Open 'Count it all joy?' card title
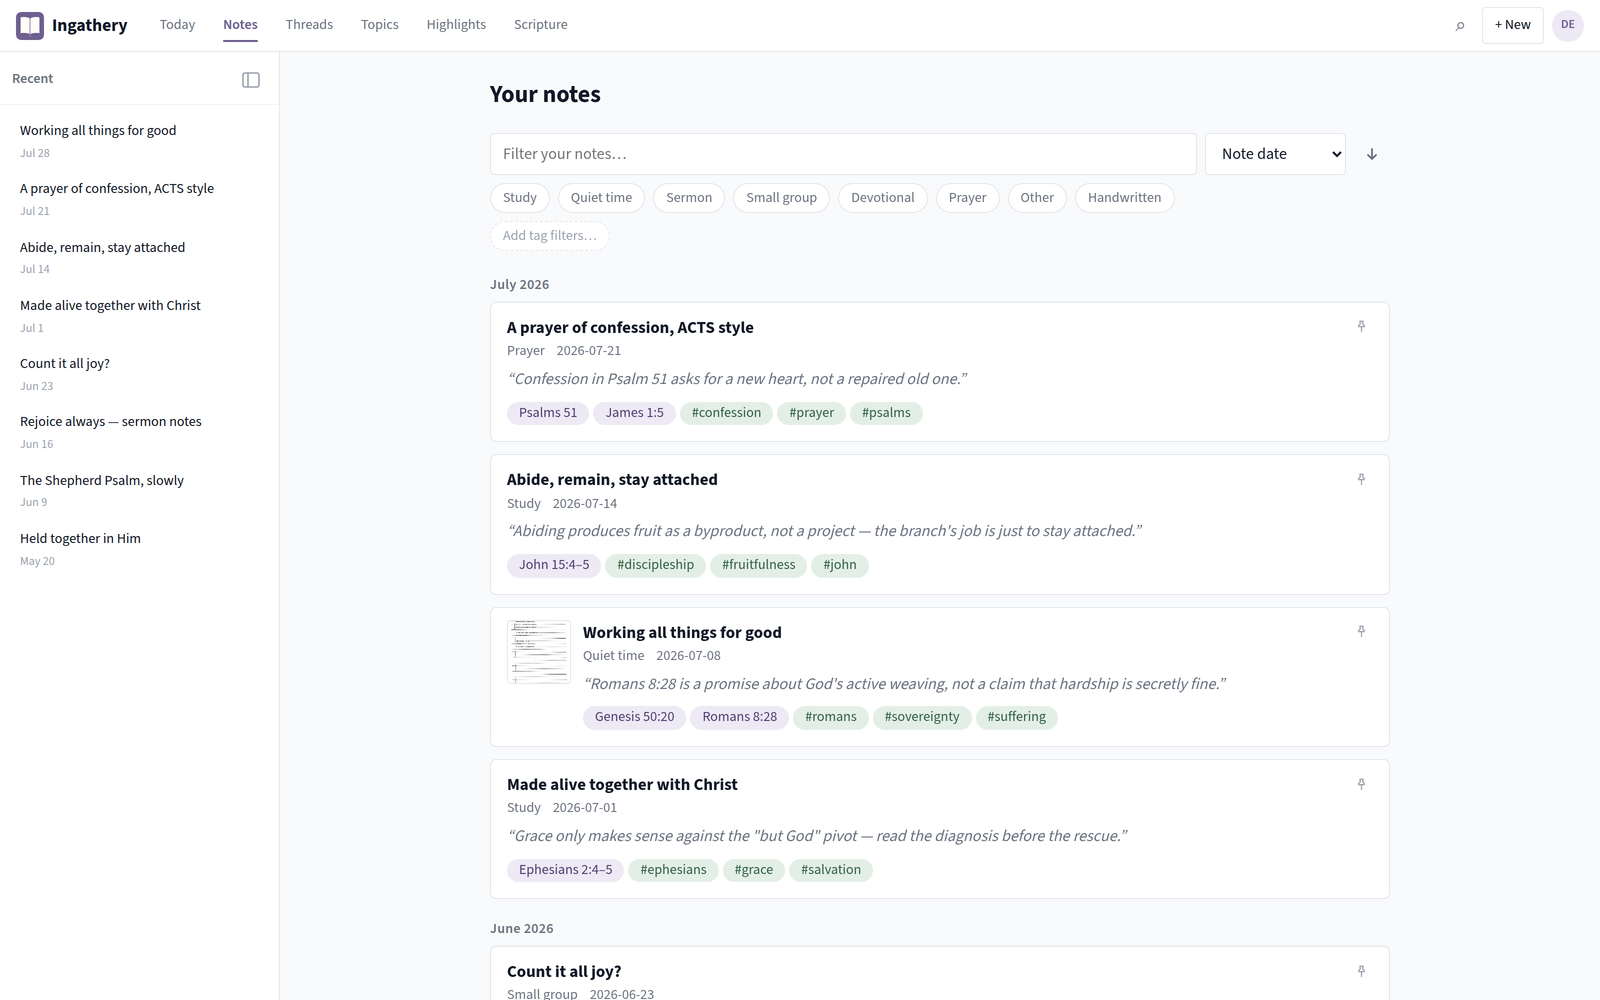Viewport: 1600px width, 1000px height. (564, 972)
